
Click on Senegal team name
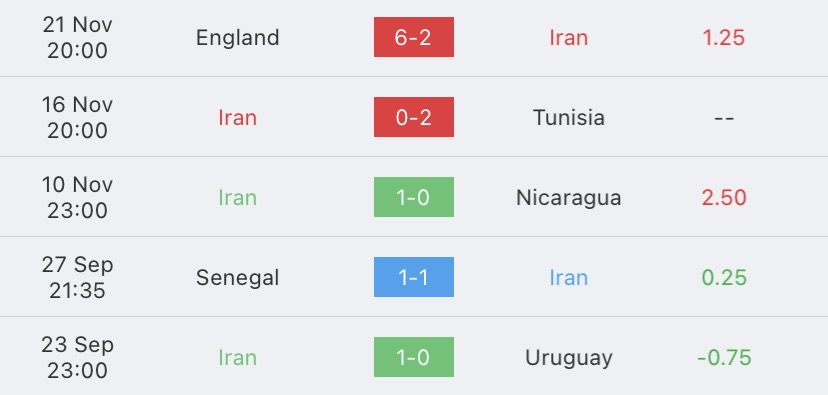click(x=238, y=278)
